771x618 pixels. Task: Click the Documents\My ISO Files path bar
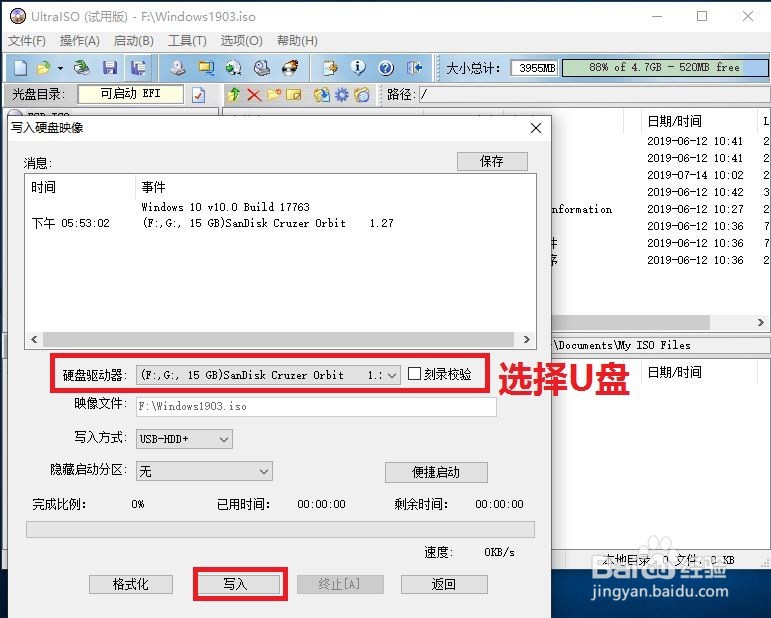(x=660, y=345)
